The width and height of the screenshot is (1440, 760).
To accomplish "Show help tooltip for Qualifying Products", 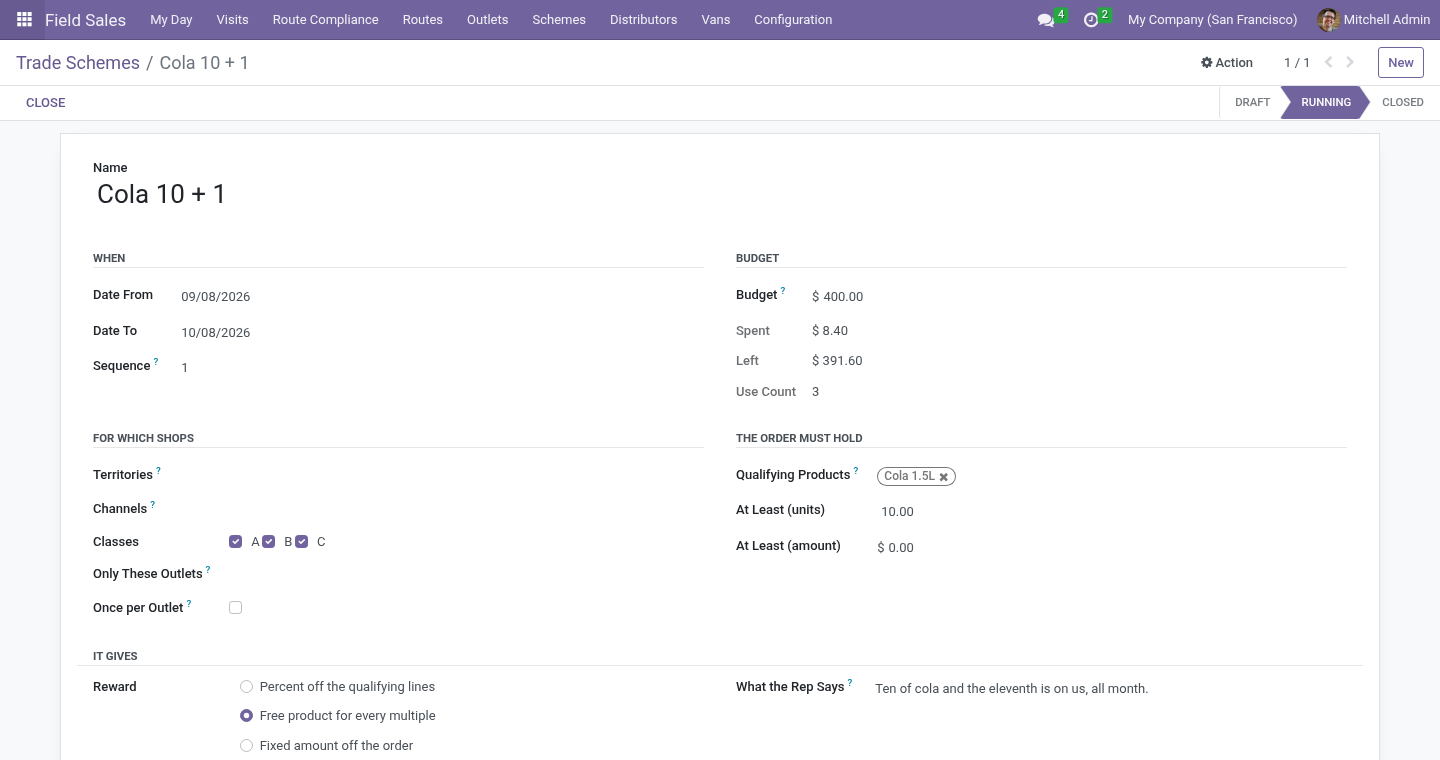I will (x=856, y=471).
